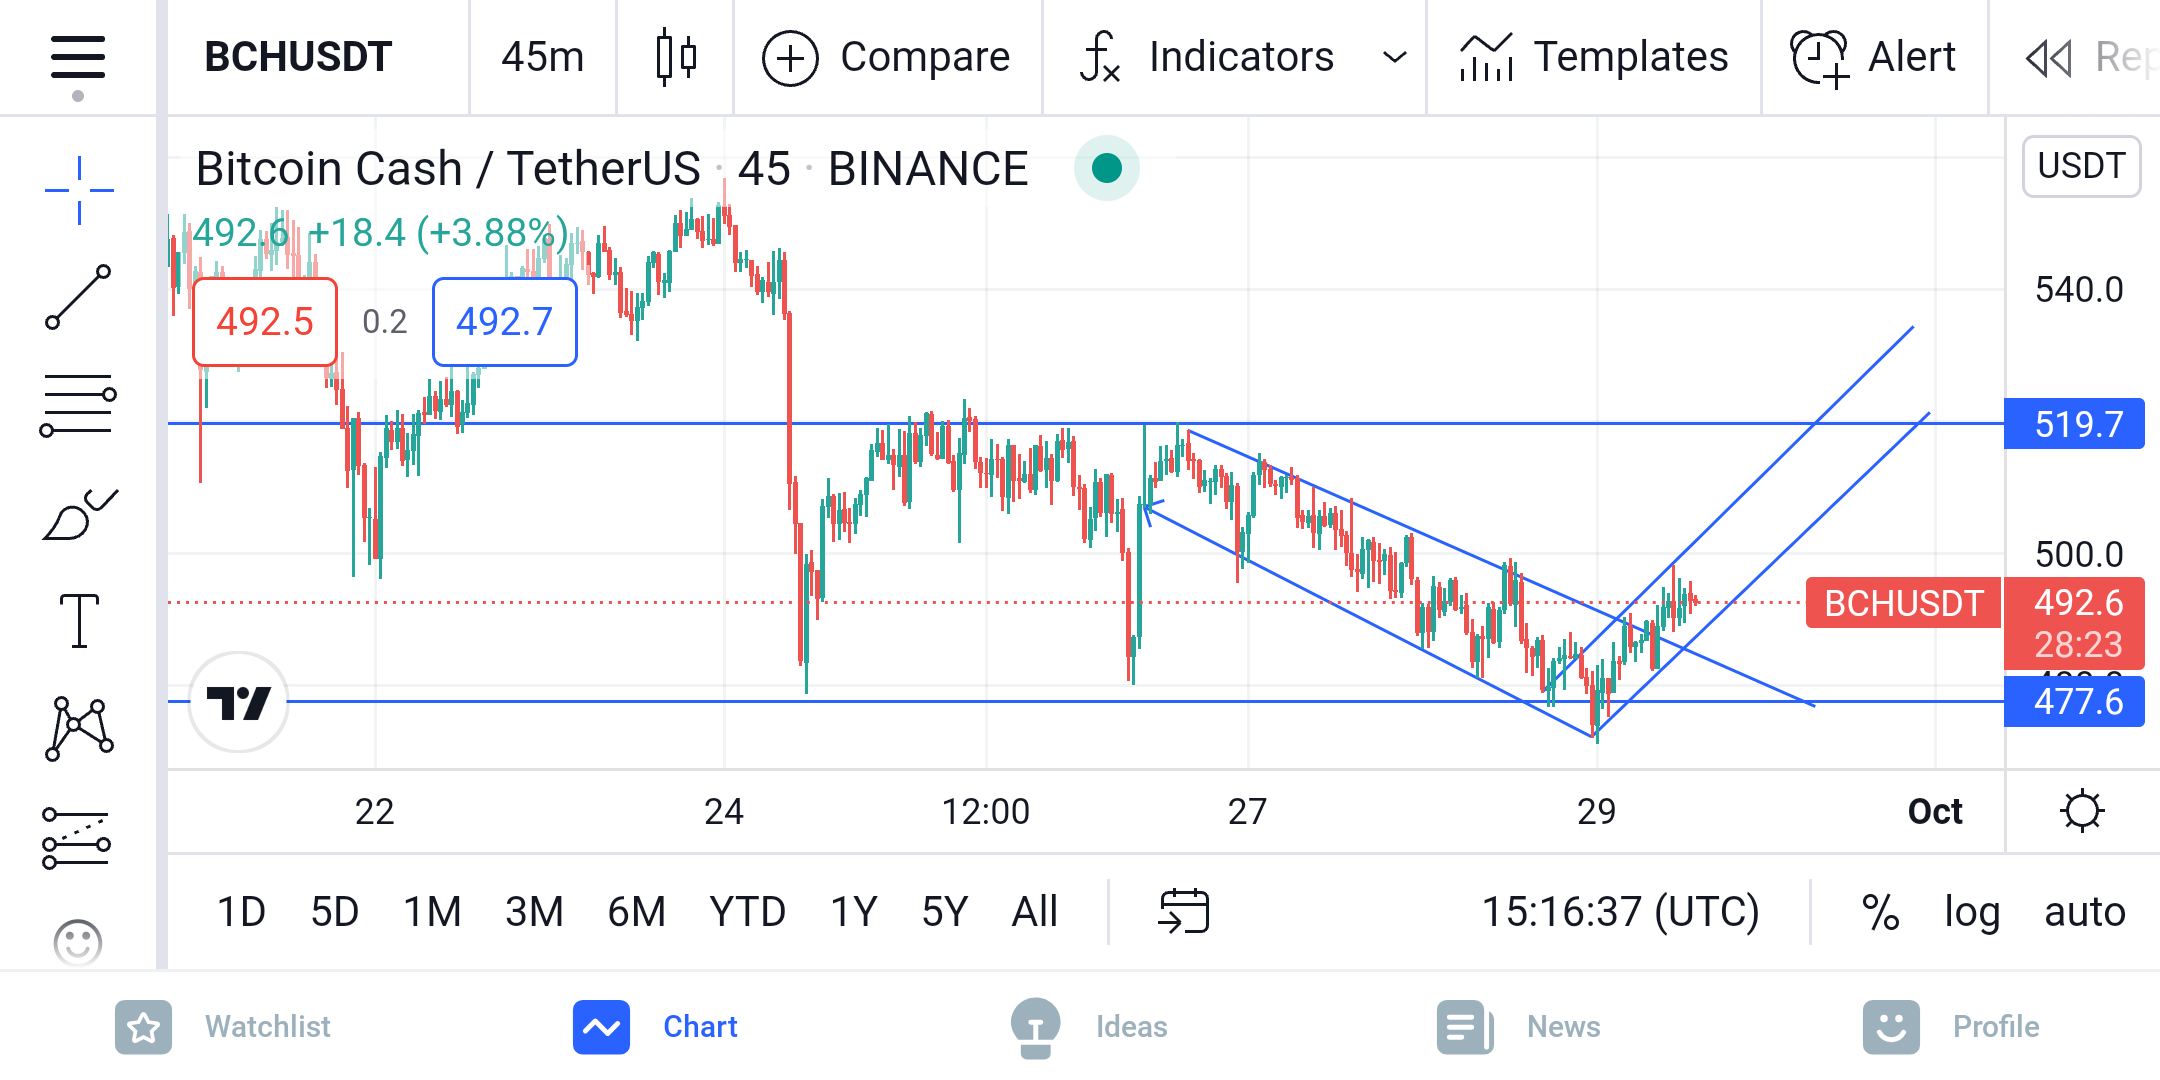Change the candlestick chart style
Viewport: 2160px width, 1080px height.
click(x=676, y=57)
